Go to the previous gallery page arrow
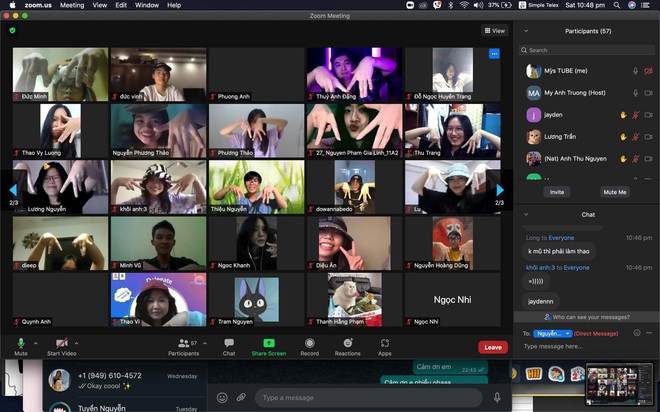 [13, 190]
